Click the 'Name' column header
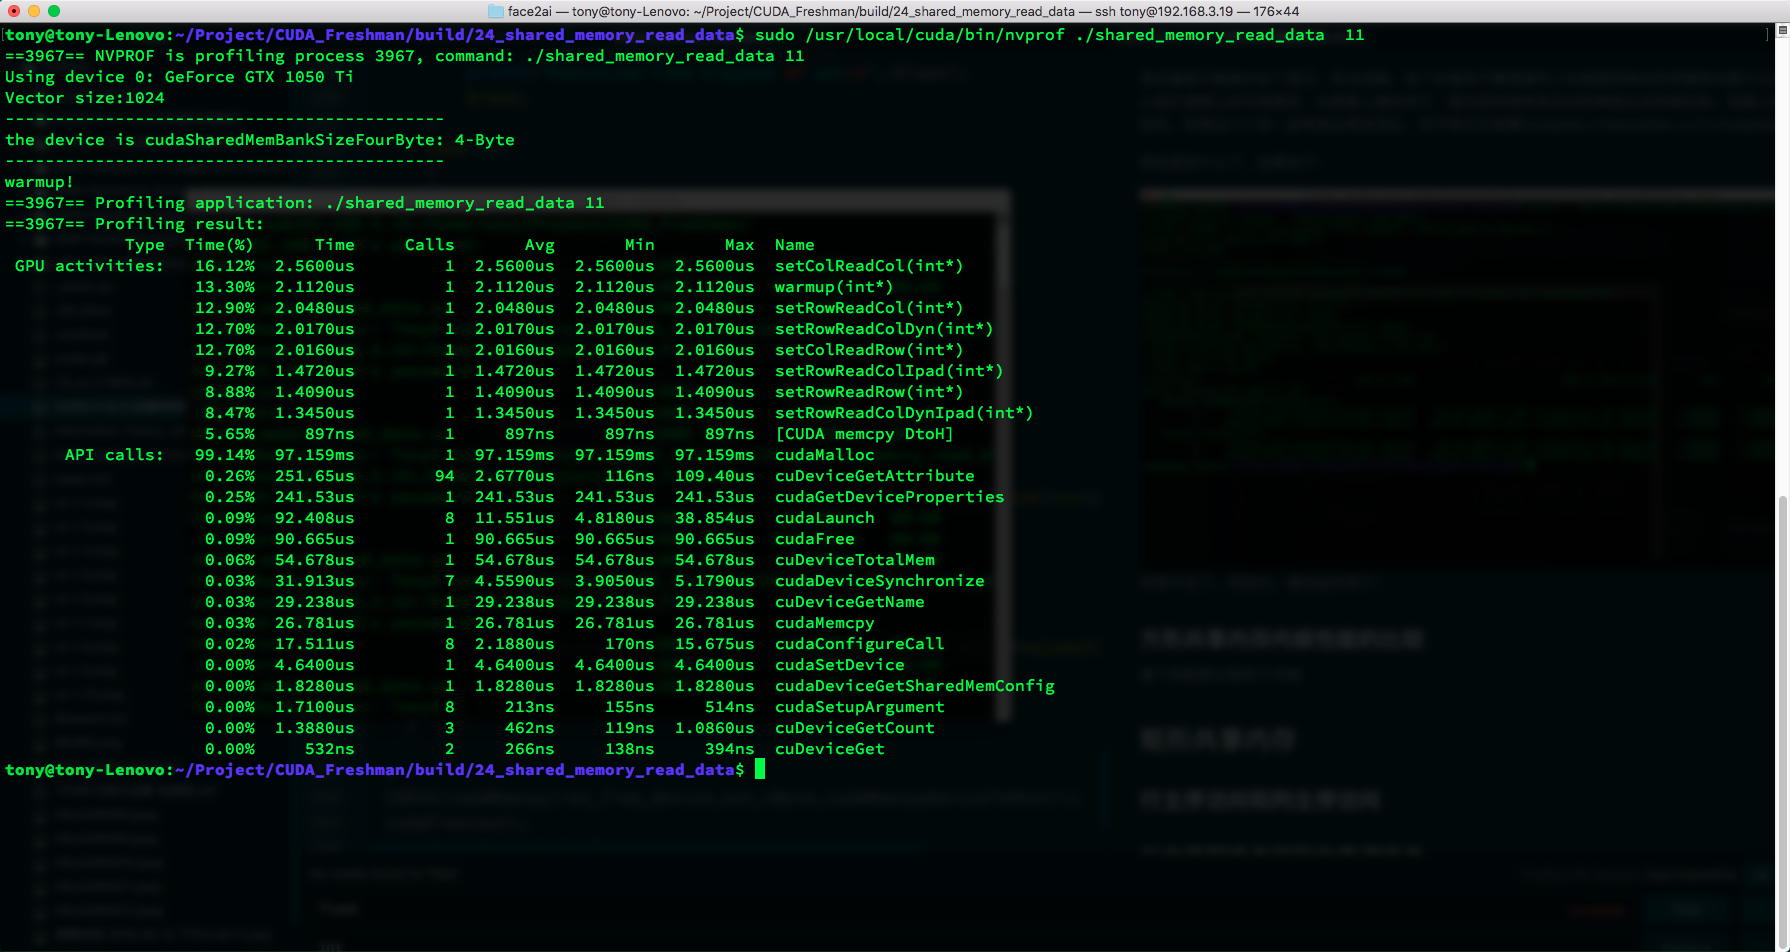The width and height of the screenshot is (1790, 952). (794, 245)
